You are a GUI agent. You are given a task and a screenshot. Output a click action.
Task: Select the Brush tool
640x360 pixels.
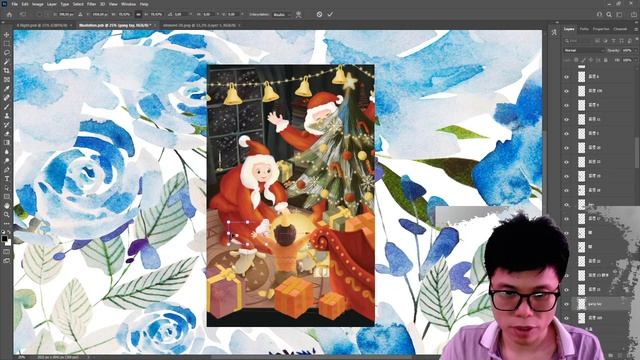pyautogui.click(x=7, y=107)
